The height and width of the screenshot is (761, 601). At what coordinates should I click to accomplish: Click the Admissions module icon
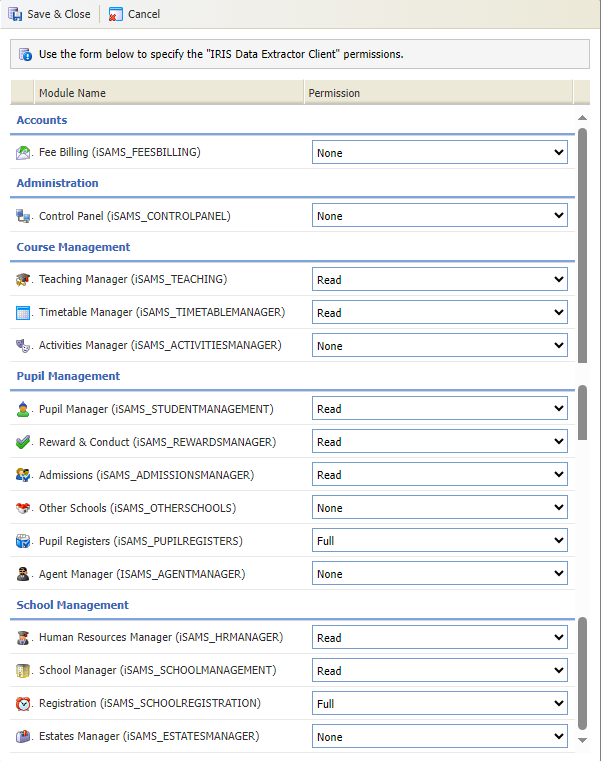(x=23, y=475)
